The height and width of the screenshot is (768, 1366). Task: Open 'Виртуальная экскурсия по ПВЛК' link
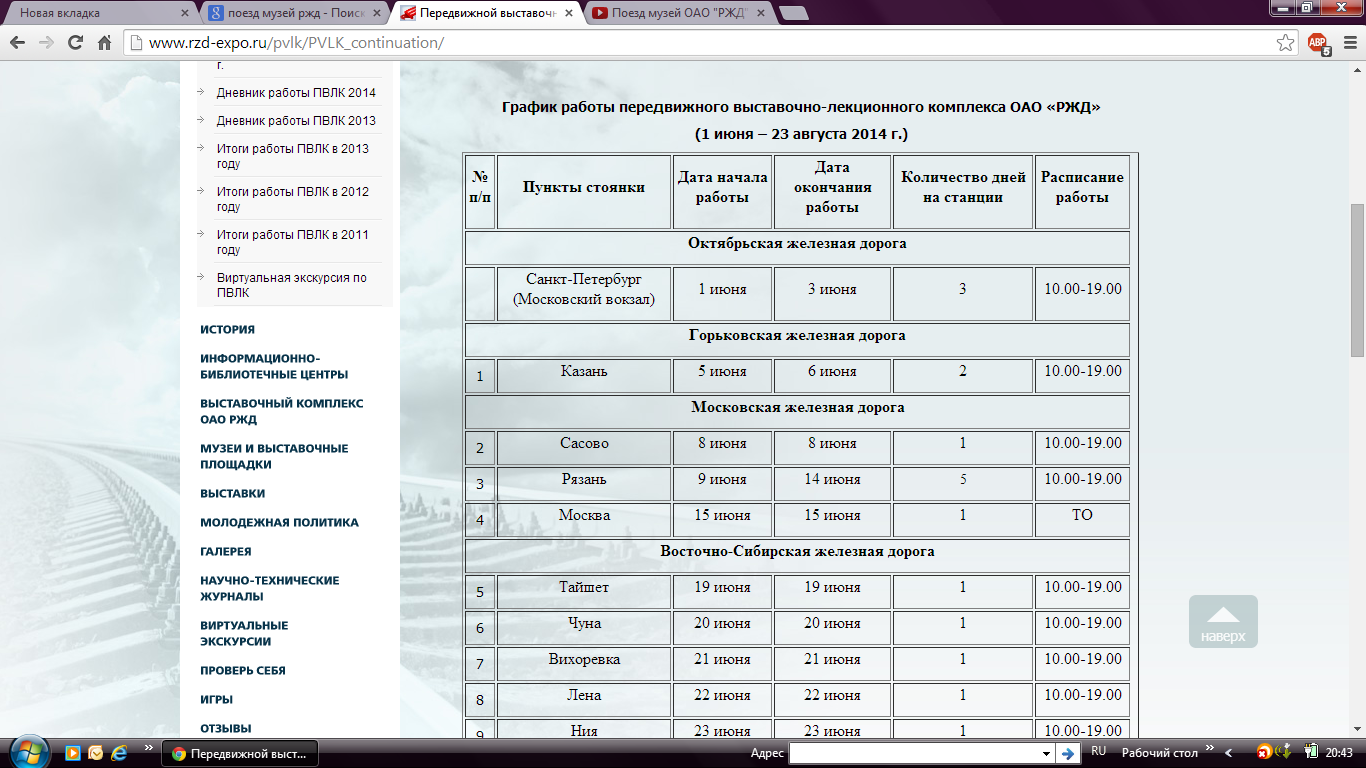point(292,285)
